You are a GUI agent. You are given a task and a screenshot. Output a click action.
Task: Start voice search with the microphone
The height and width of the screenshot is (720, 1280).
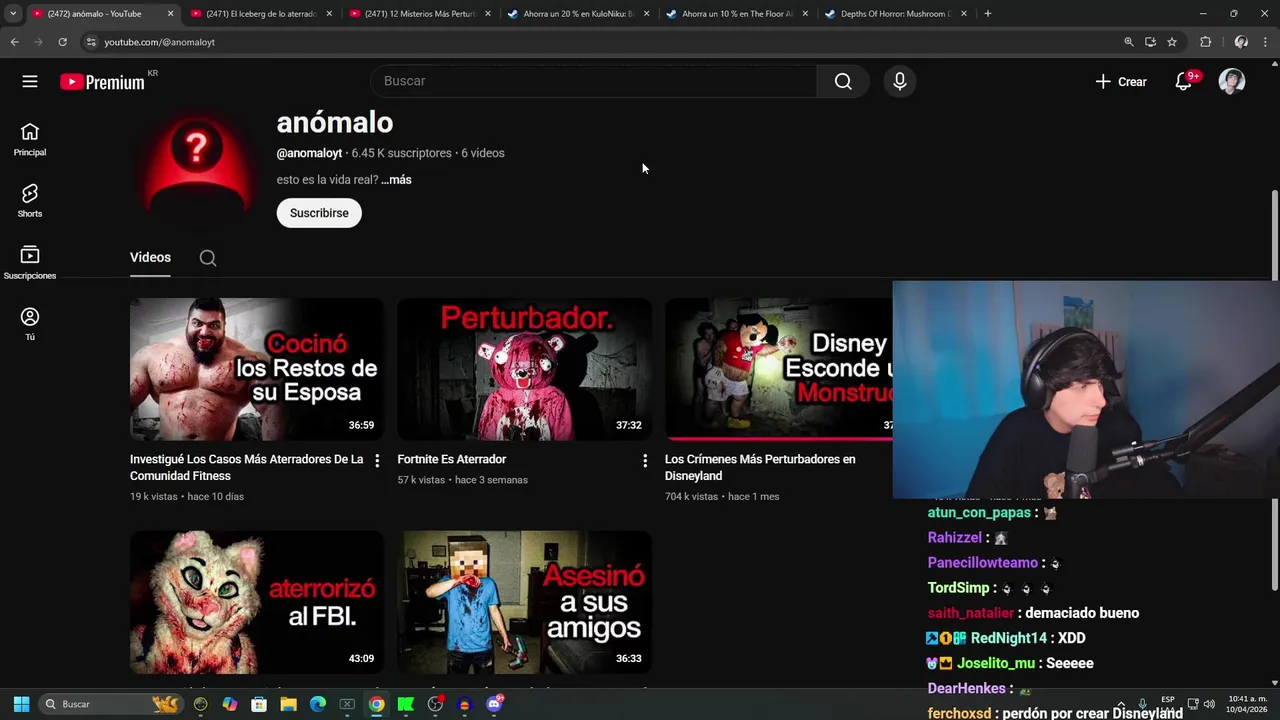[x=900, y=81]
